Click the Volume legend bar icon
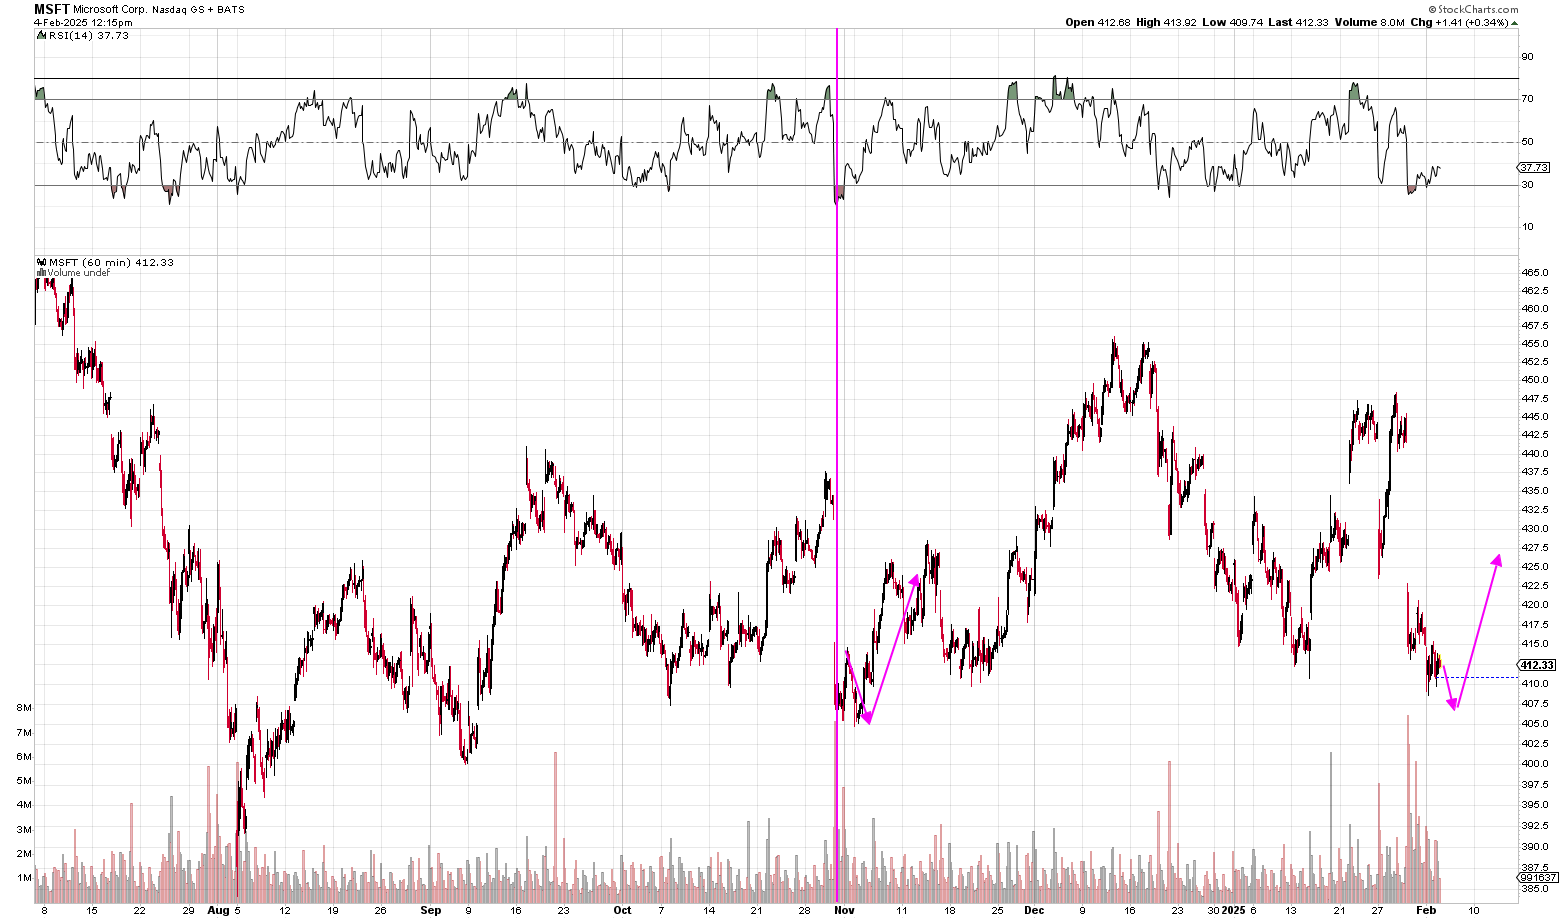 (x=40, y=272)
